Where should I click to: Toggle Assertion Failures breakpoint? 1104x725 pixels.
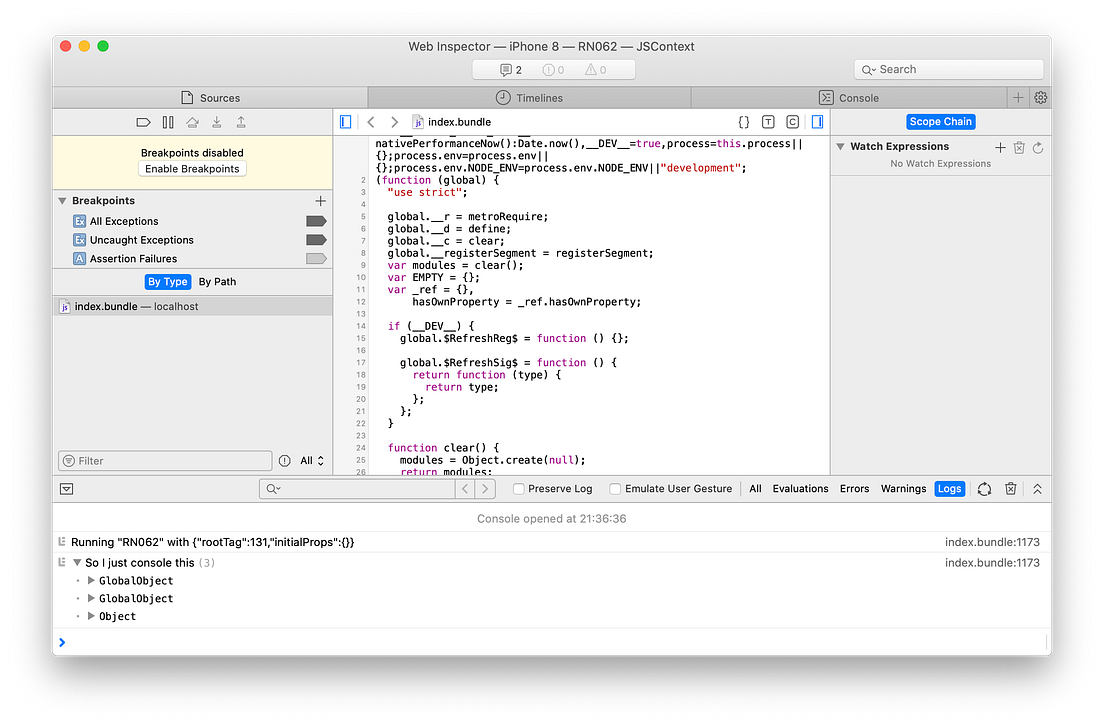pyautogui.click(x=316, y=258)
